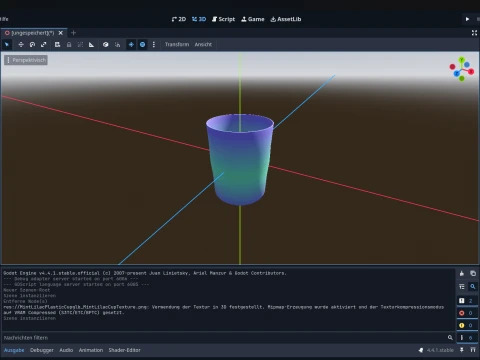Switch to 2D workspace
The height and width of the screenshot is (360, 480).
pyautogui.click(x=179, y=19)
